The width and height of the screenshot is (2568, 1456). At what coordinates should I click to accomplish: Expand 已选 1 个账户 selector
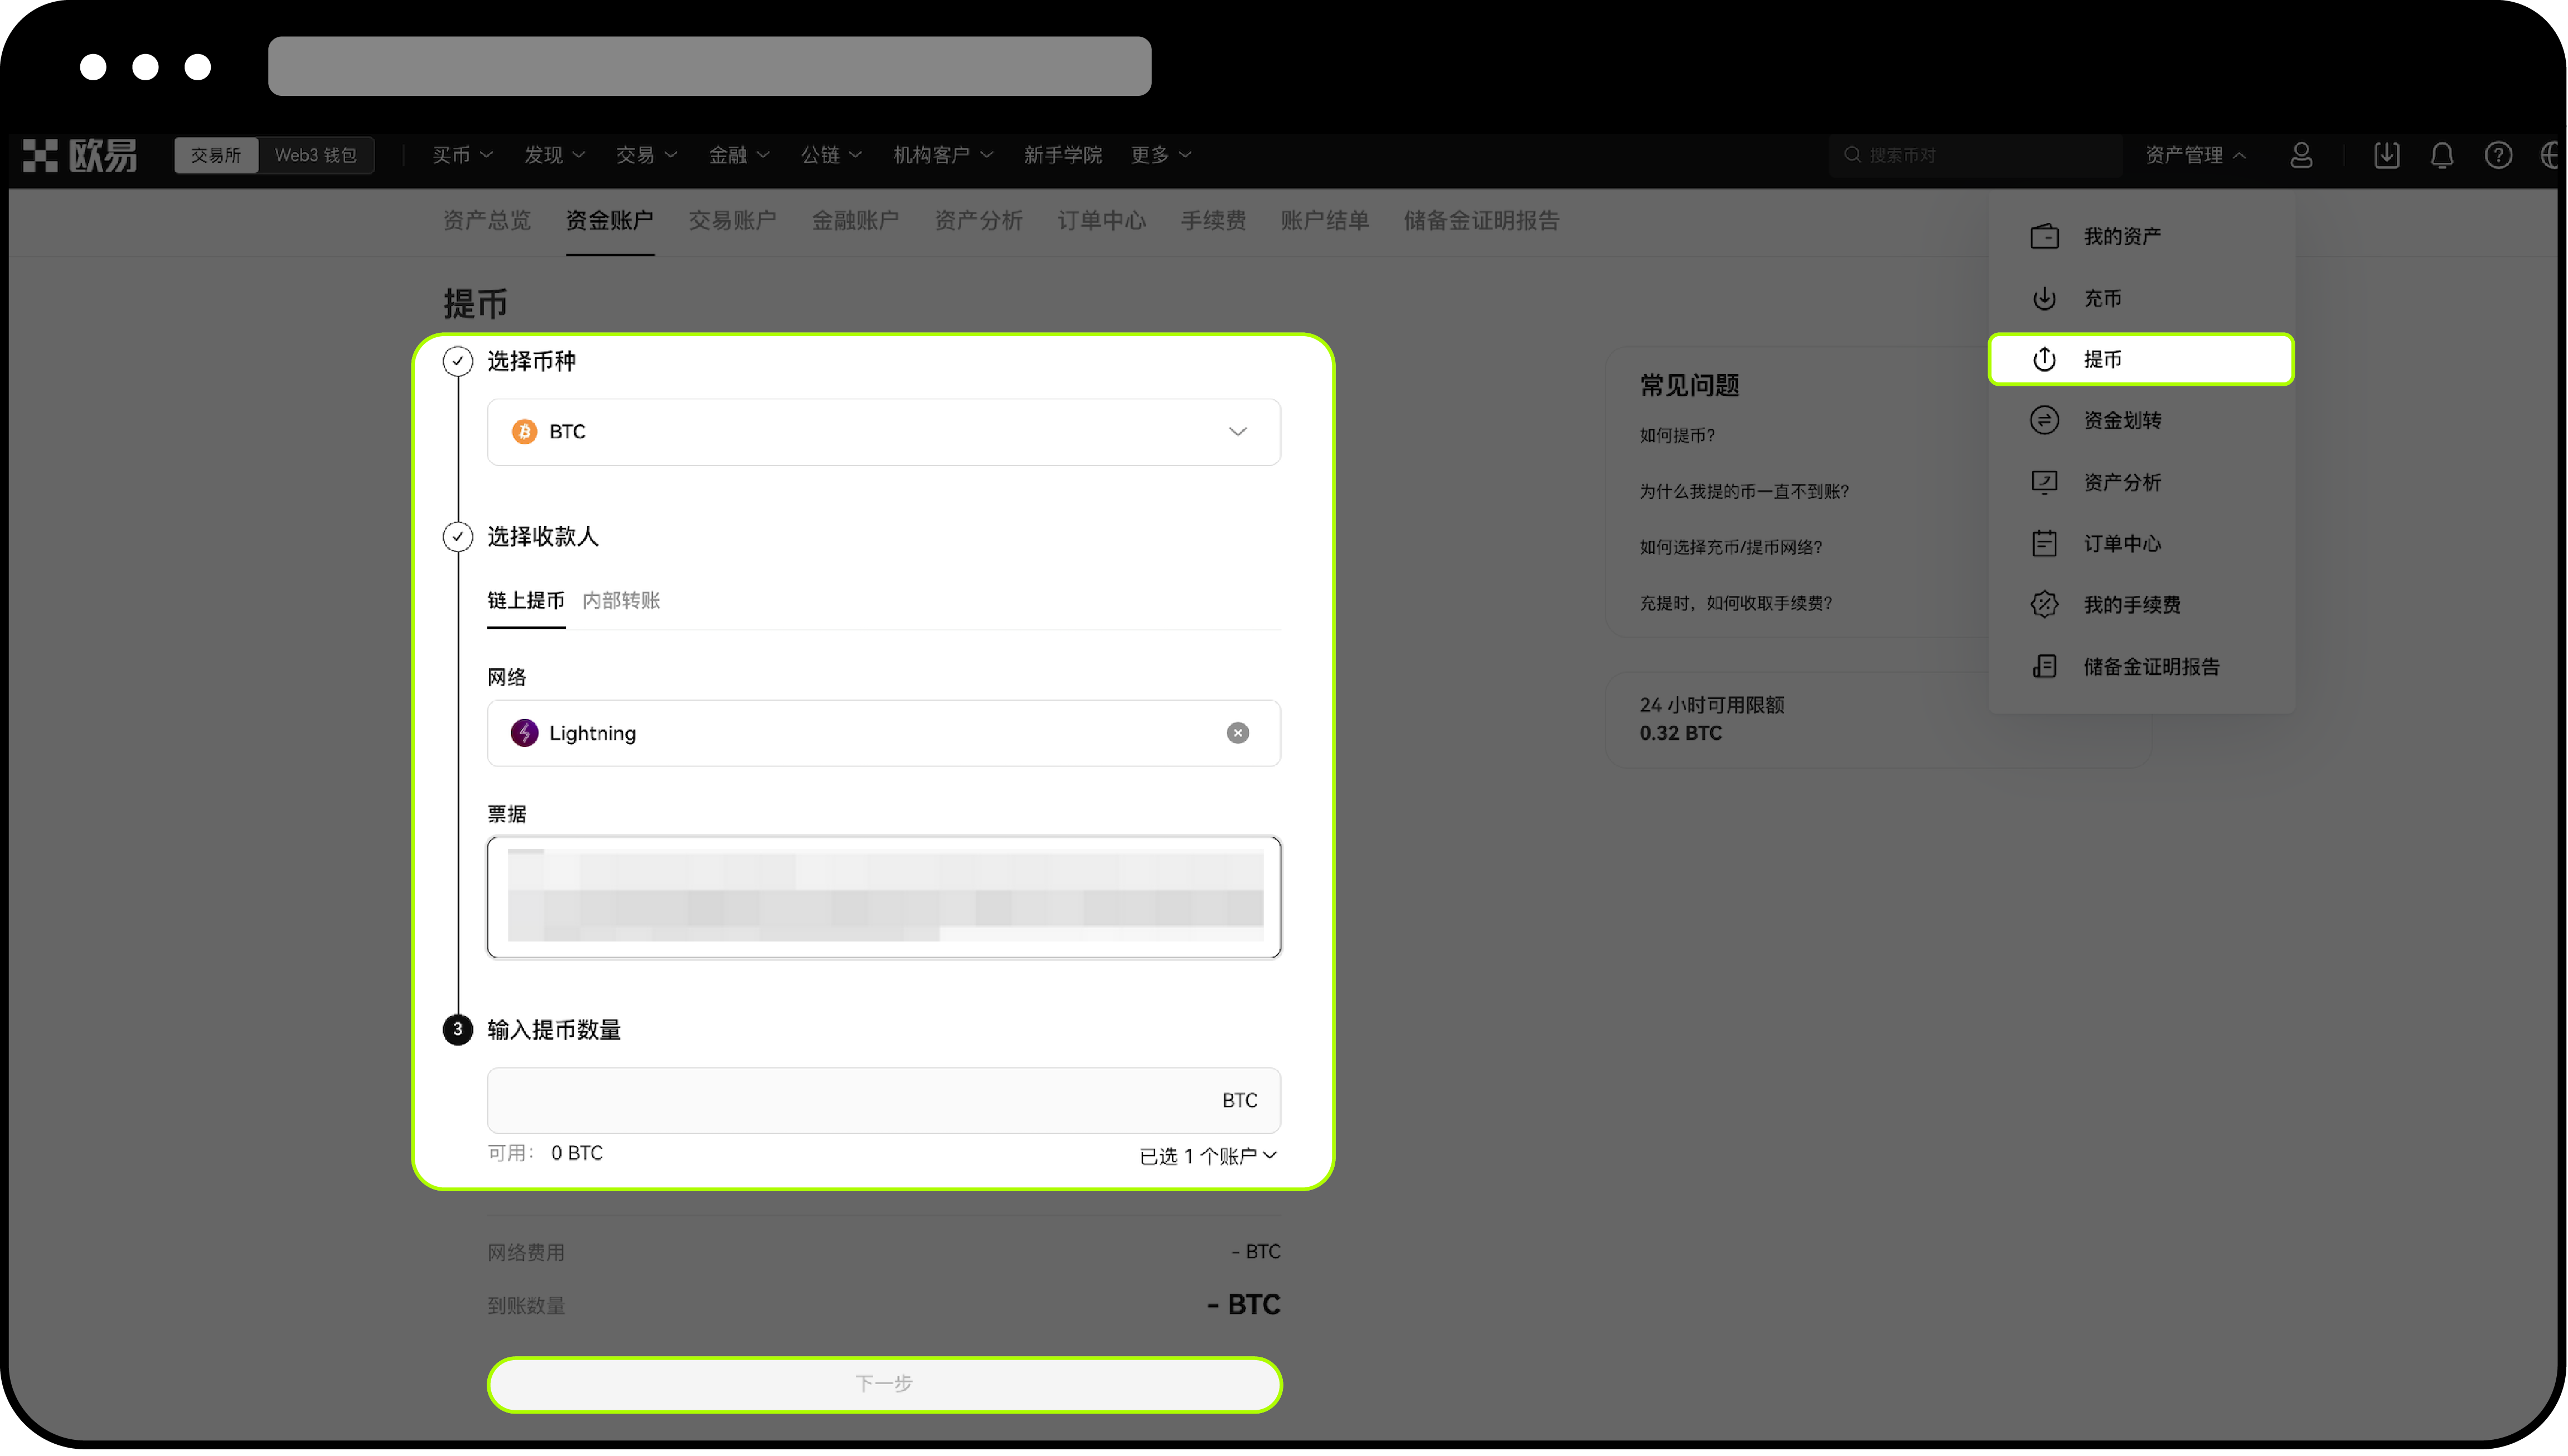pyautogui.click(x=1208, y=1156)
